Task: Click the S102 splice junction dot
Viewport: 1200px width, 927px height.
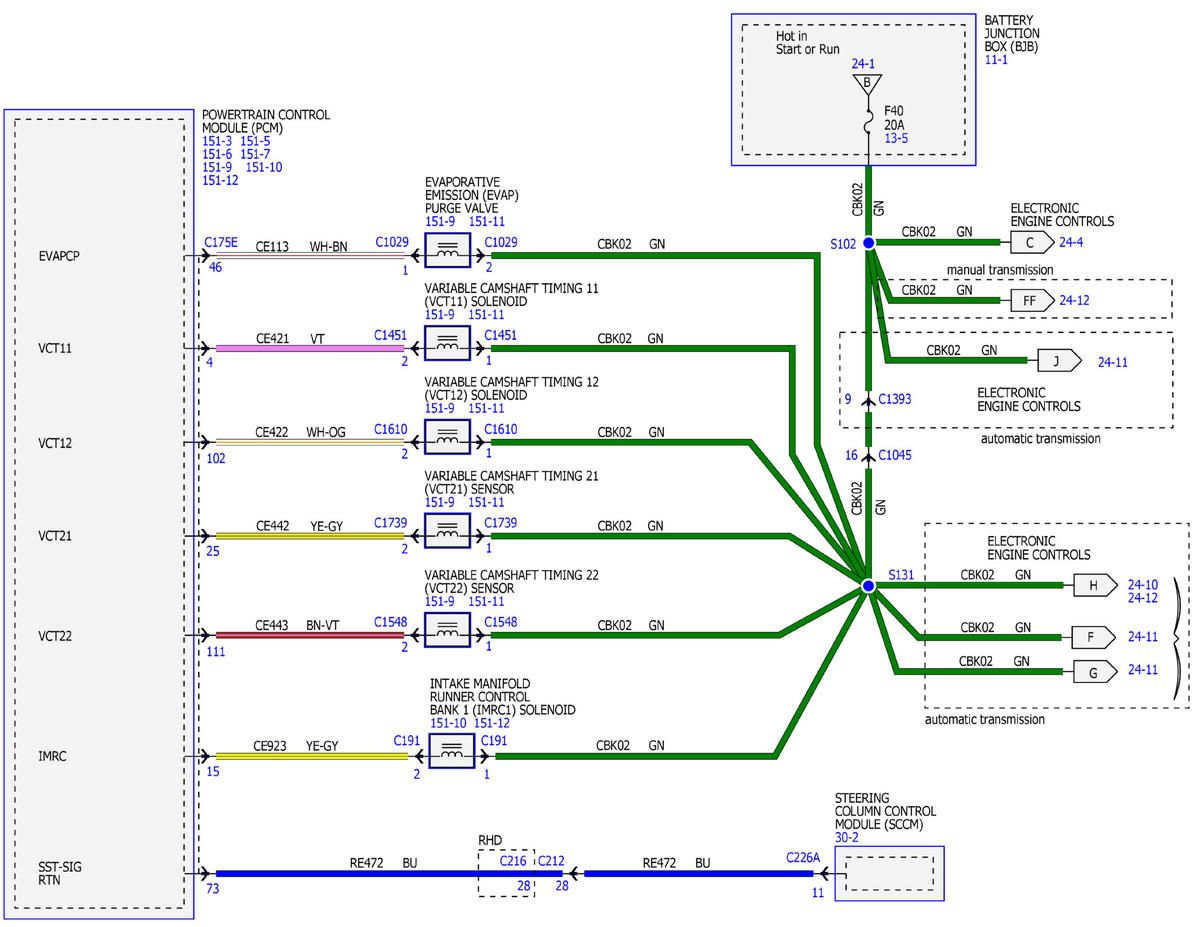Action: point(868,243)
